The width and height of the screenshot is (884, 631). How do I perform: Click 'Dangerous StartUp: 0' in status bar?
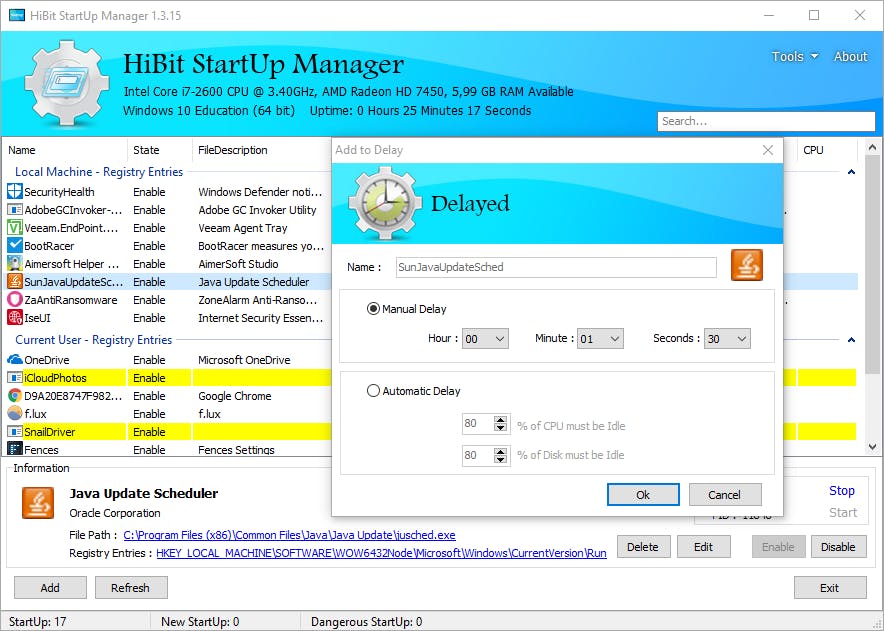(x=366, y=621)
